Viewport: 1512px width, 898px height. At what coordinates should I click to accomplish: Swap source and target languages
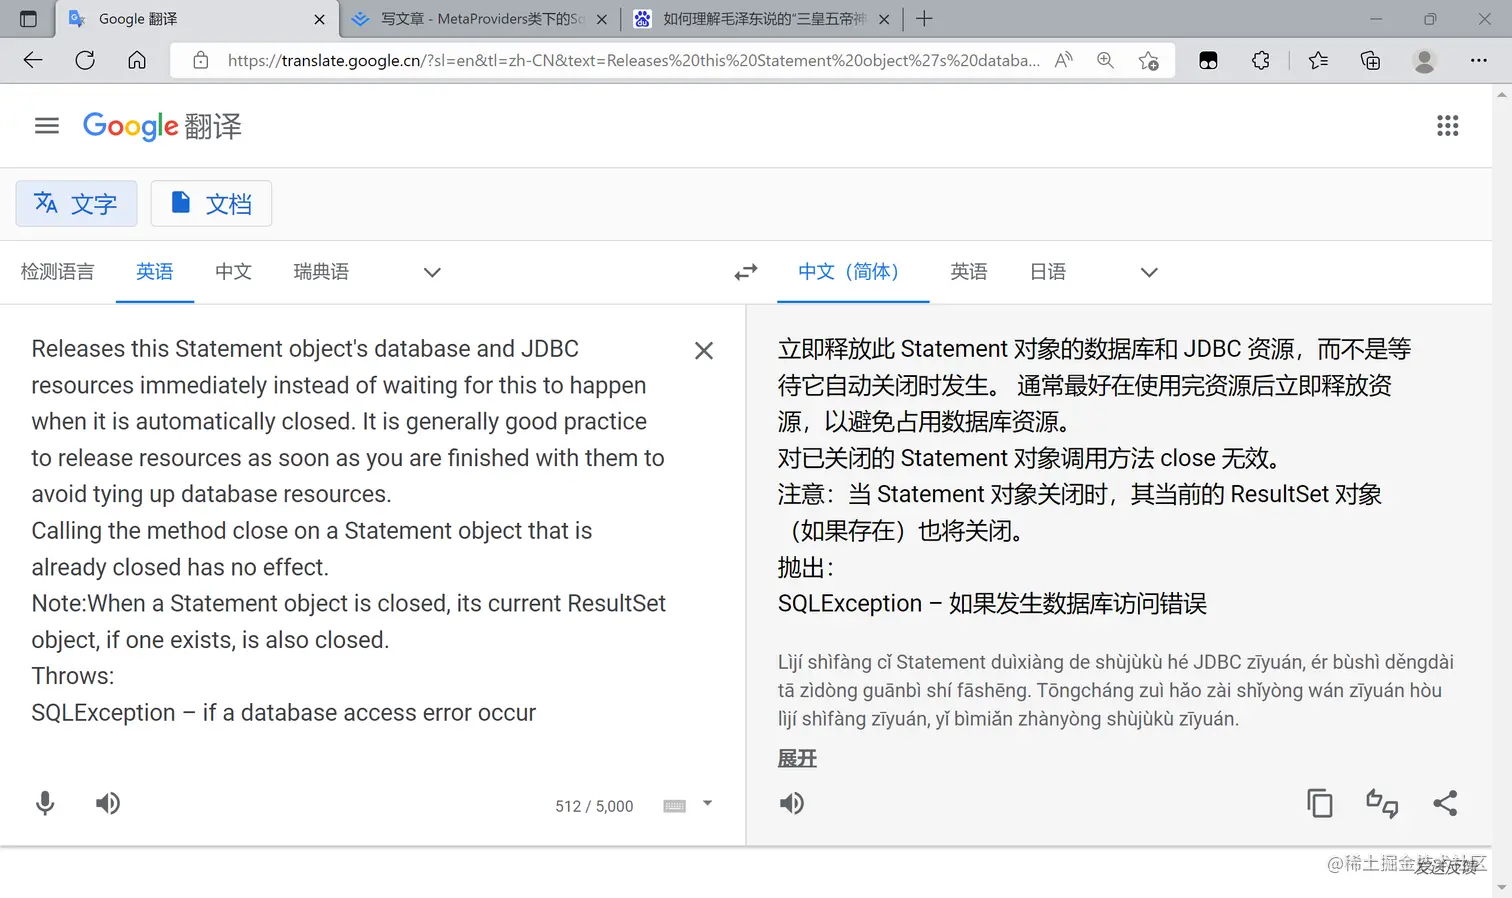(746, 272)
